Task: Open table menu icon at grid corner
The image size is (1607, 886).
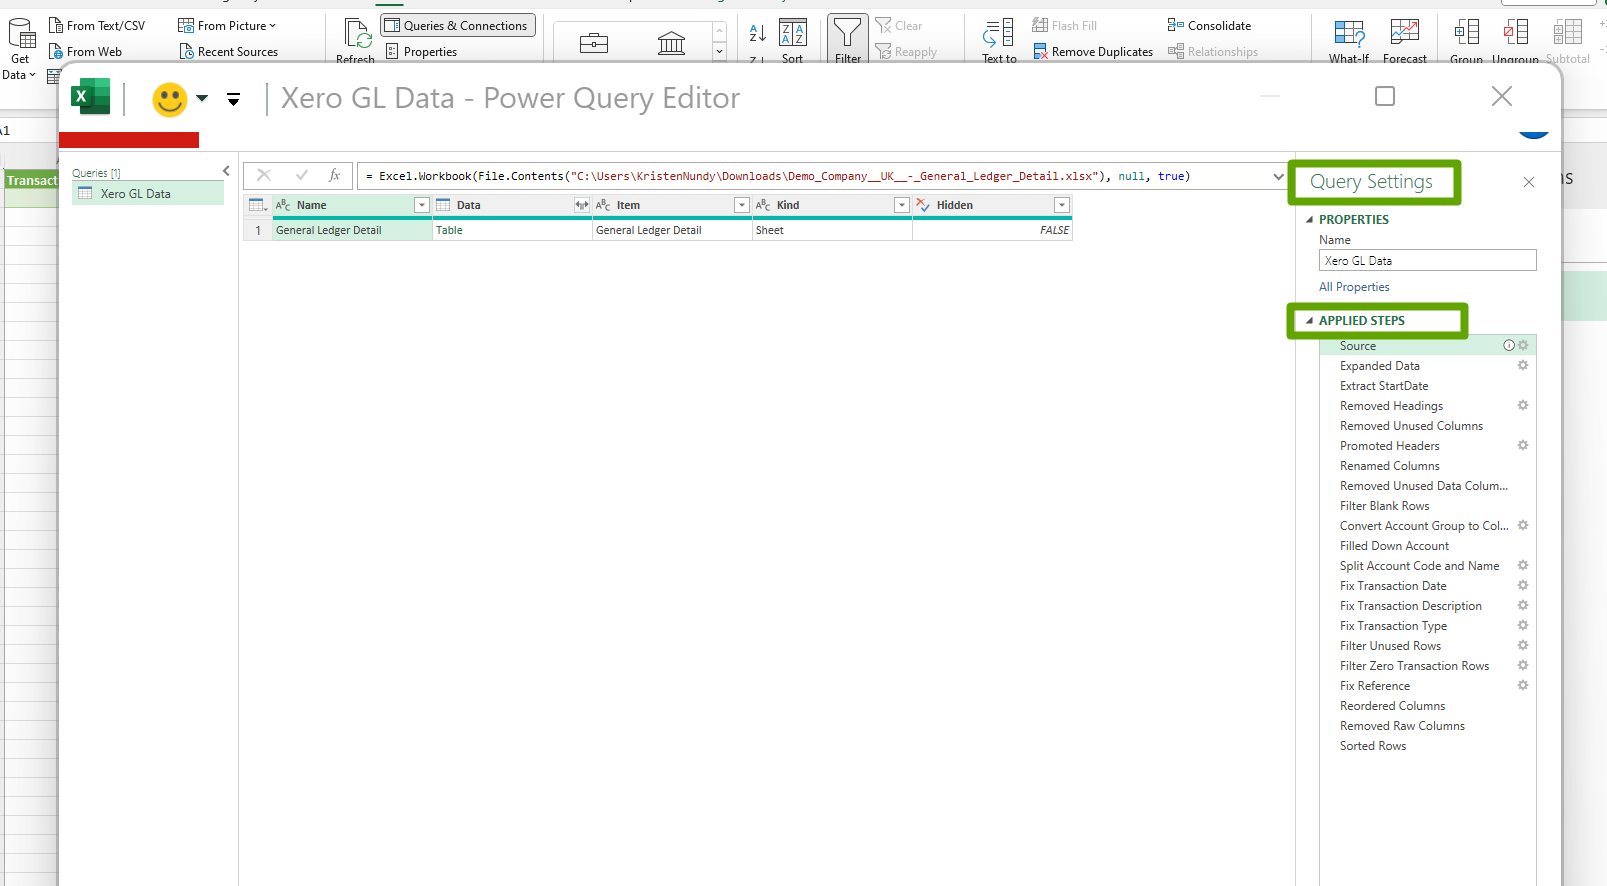Action: (258, 205)
